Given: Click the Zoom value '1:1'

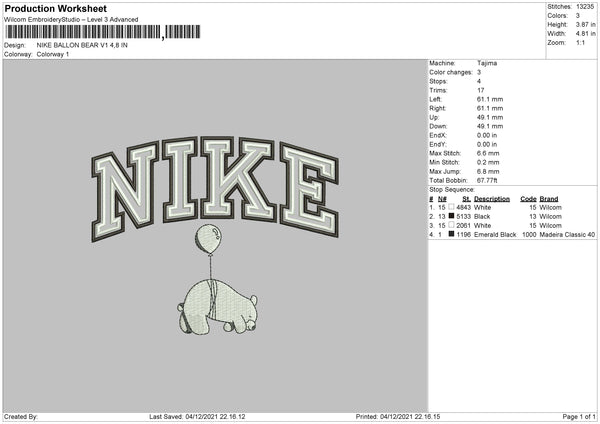Looking at the screenshot, I should point(580,42).
